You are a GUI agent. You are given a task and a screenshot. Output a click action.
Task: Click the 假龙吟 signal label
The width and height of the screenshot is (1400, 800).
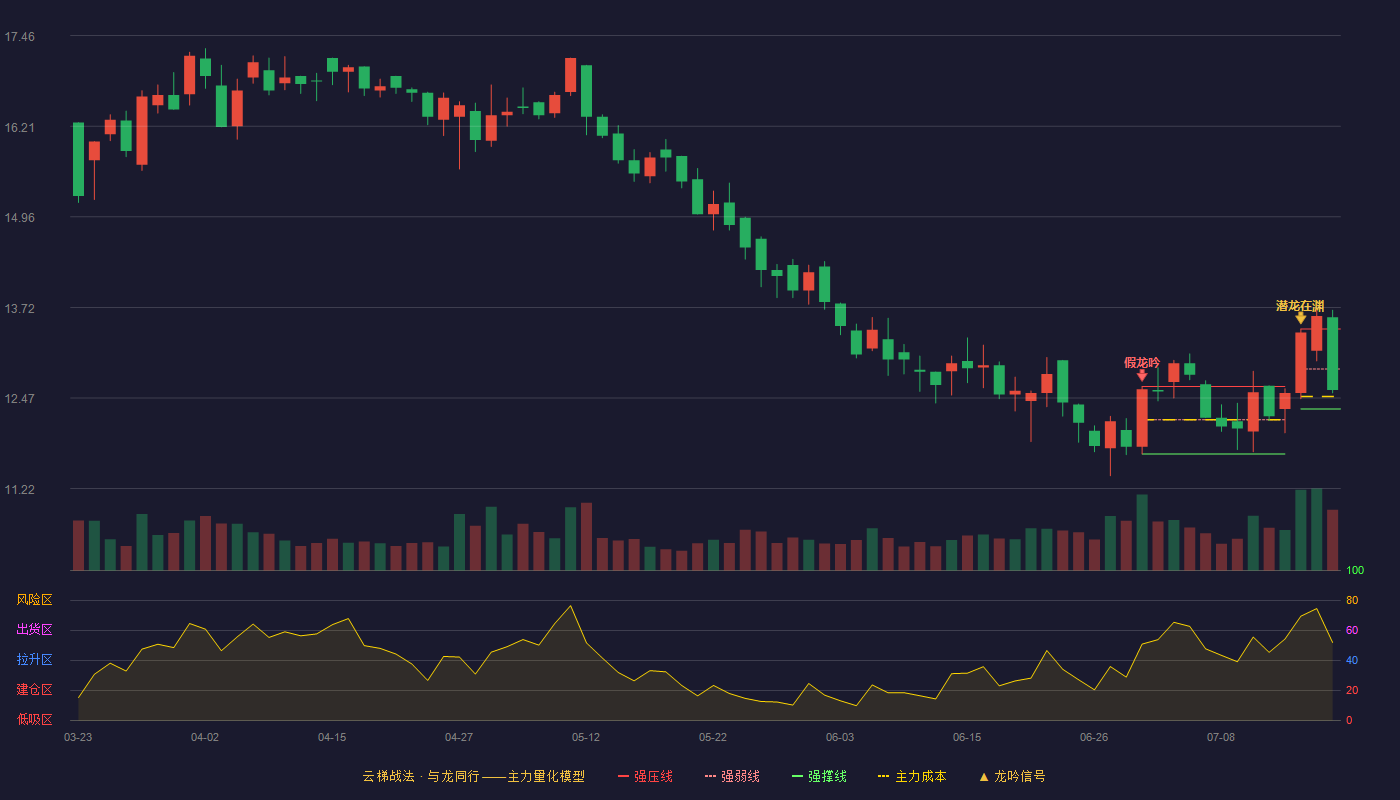(1142, 362)
